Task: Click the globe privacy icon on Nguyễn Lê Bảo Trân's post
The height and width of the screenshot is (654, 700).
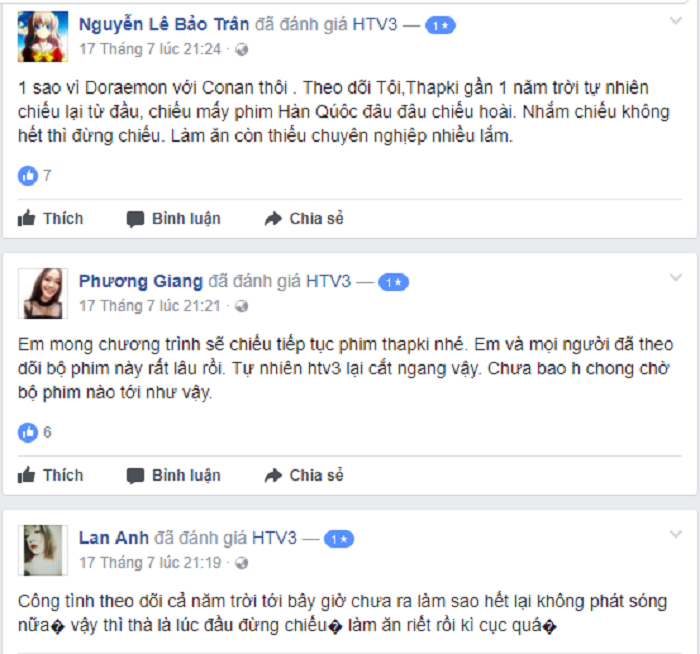Action: 242,50
